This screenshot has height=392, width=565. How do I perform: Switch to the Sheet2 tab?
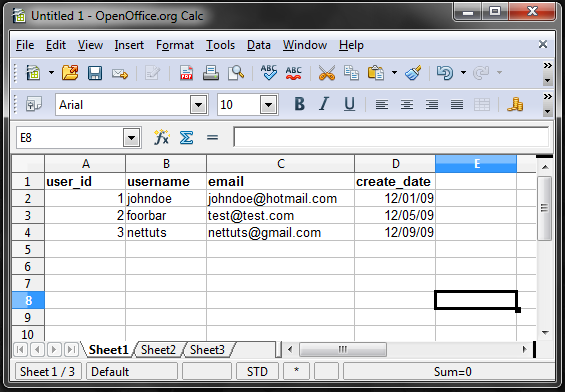click(158, 349)
